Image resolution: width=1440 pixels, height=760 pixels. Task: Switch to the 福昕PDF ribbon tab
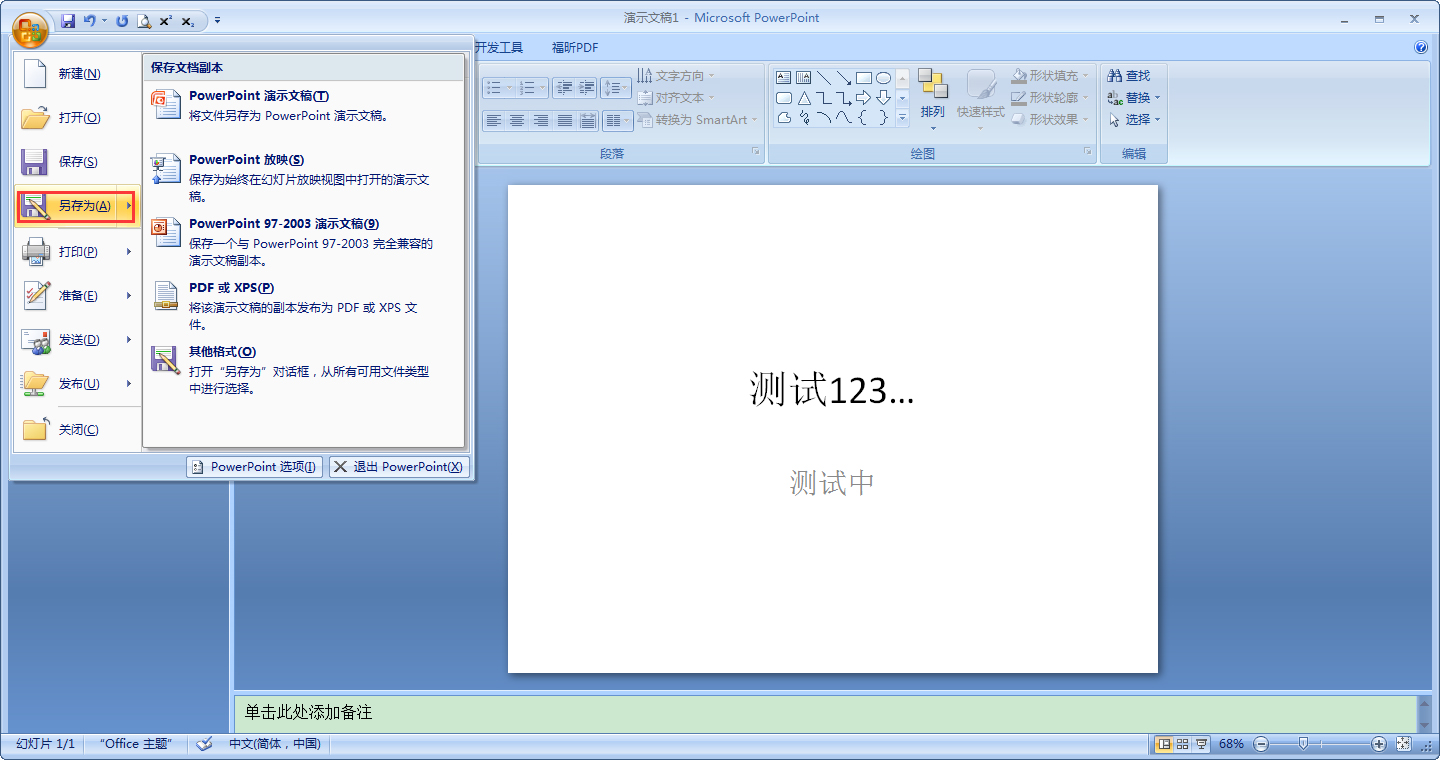[574, 47]
